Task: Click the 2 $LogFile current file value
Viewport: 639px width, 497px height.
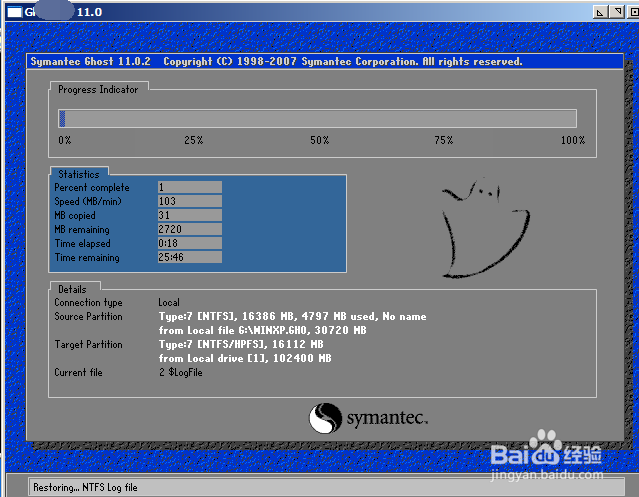Action: click(x=181, y=372)
